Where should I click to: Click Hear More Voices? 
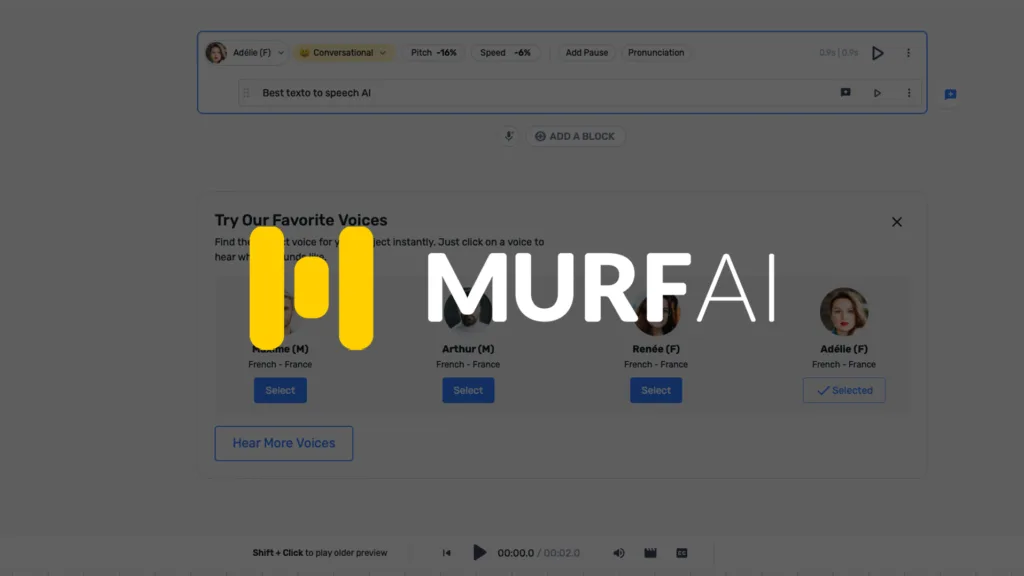click(283, 443)
